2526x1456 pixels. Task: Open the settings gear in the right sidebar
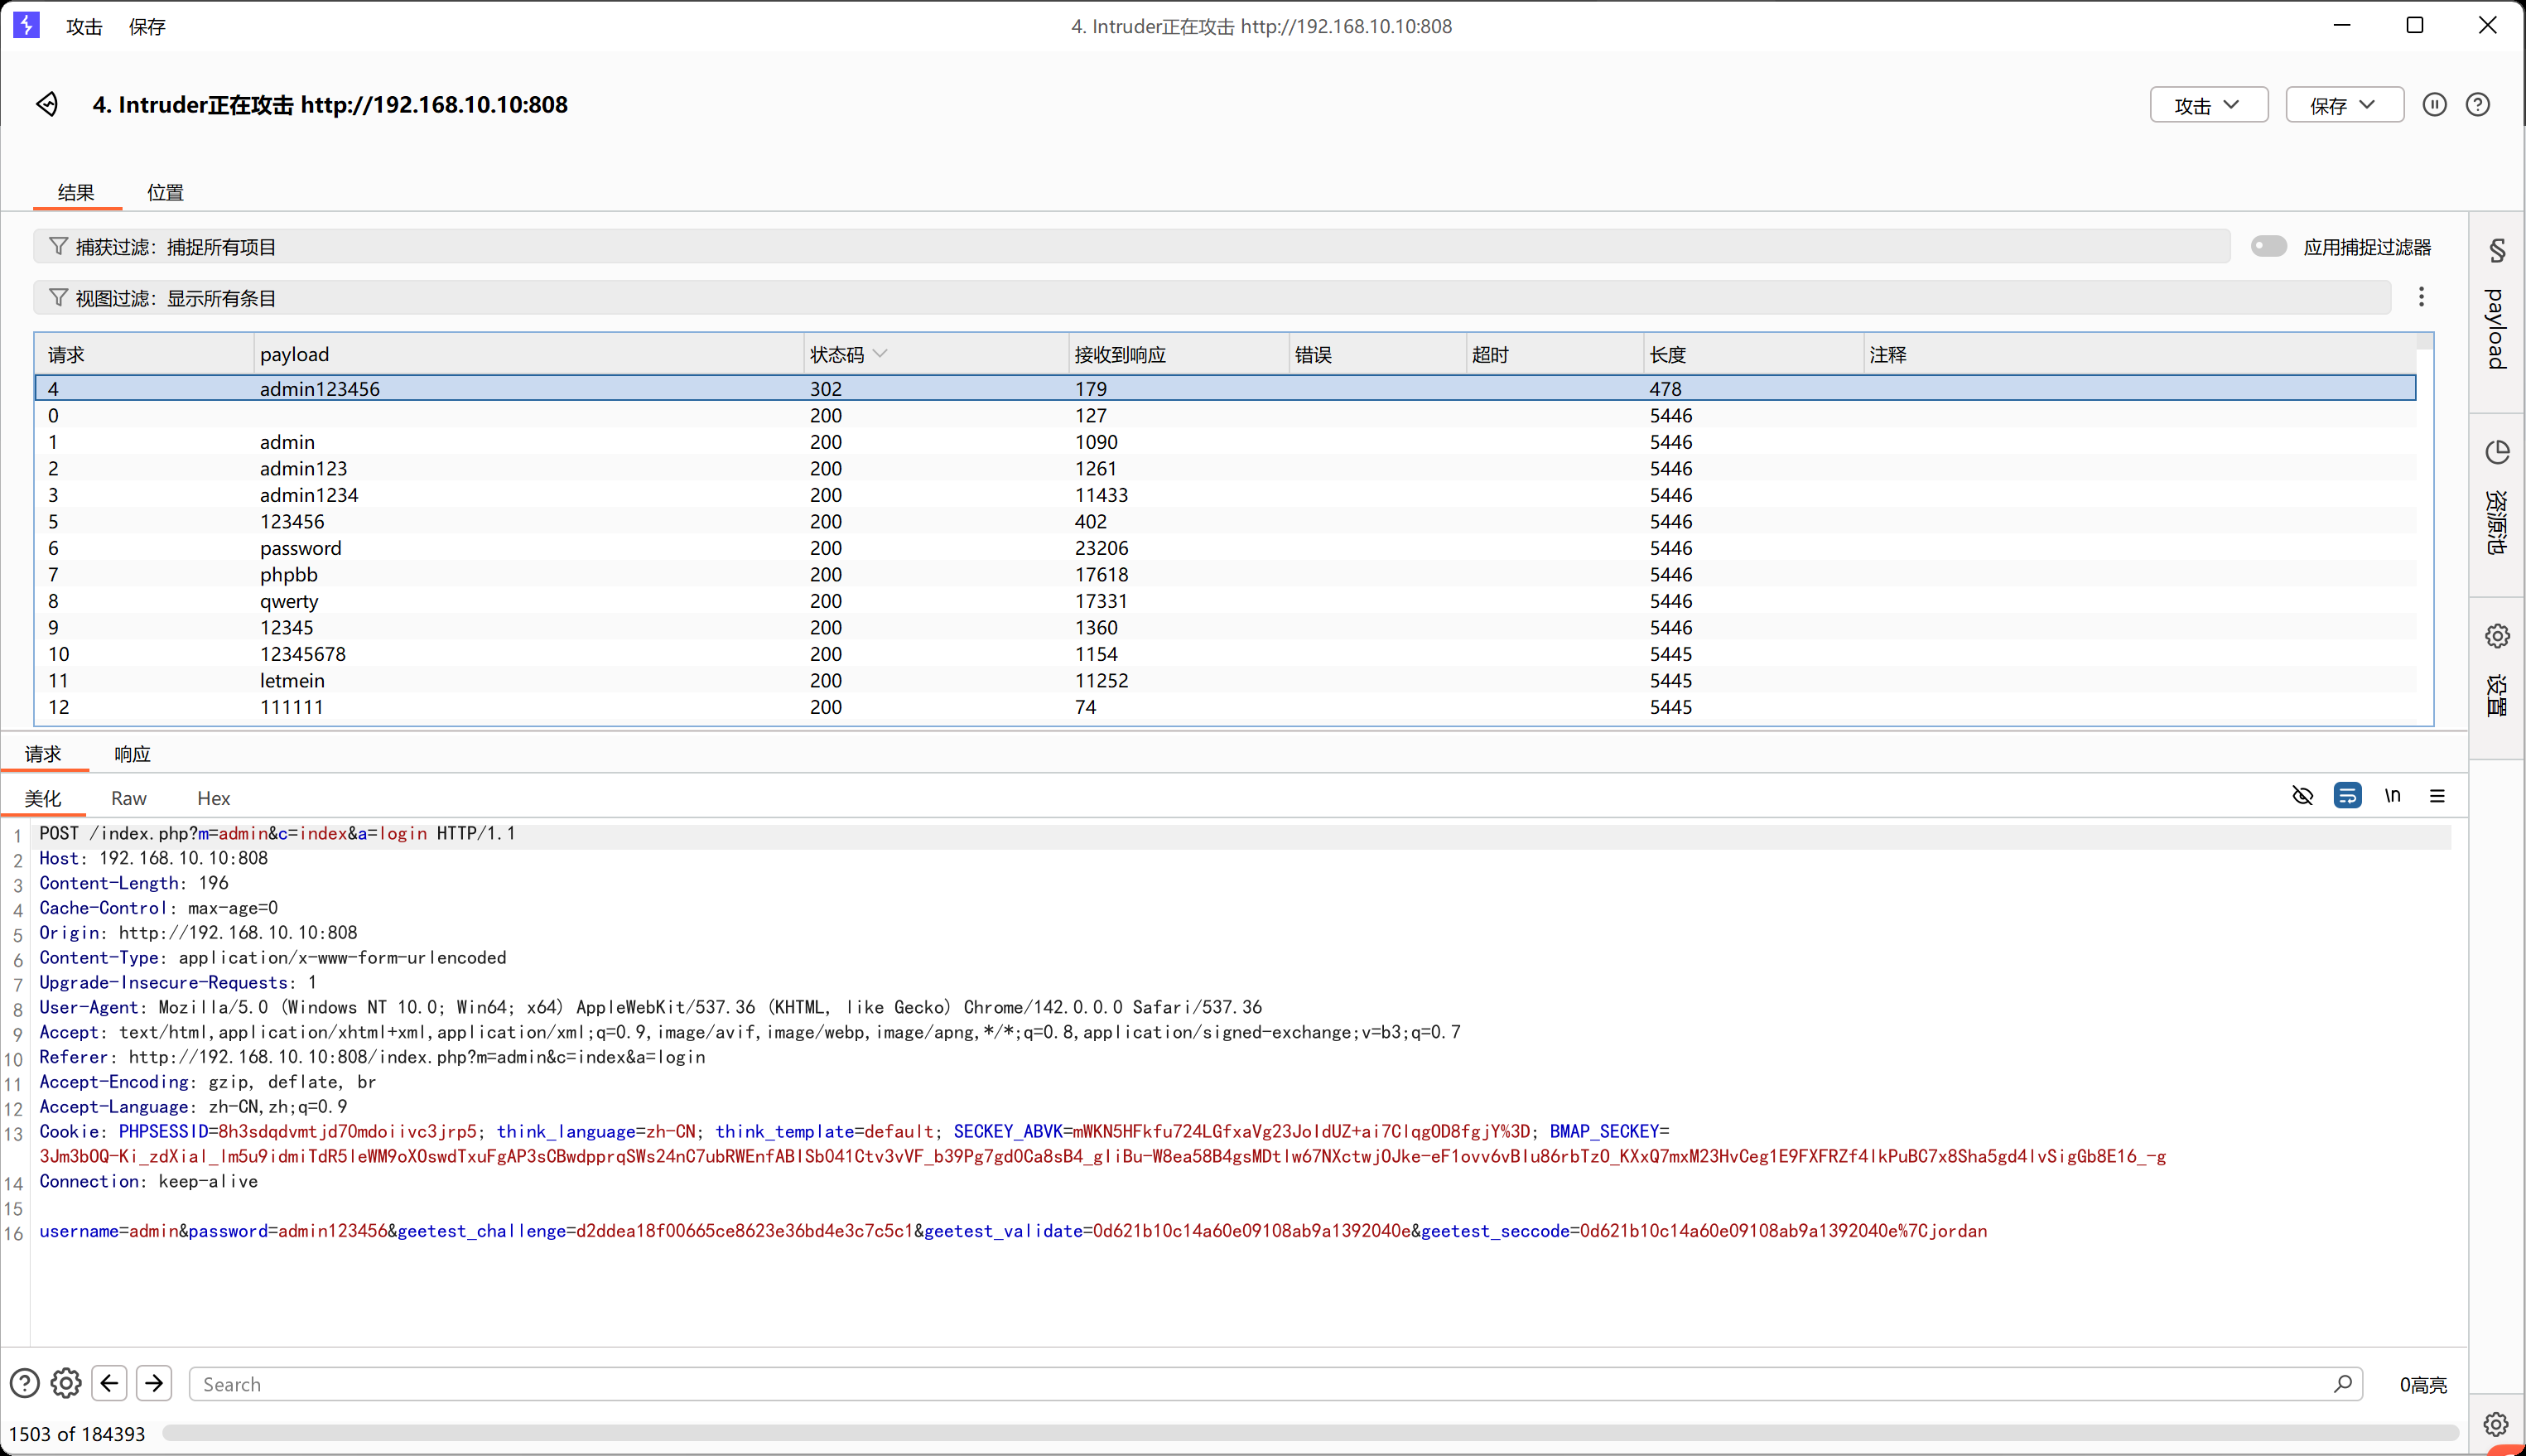coord(2497,636)
